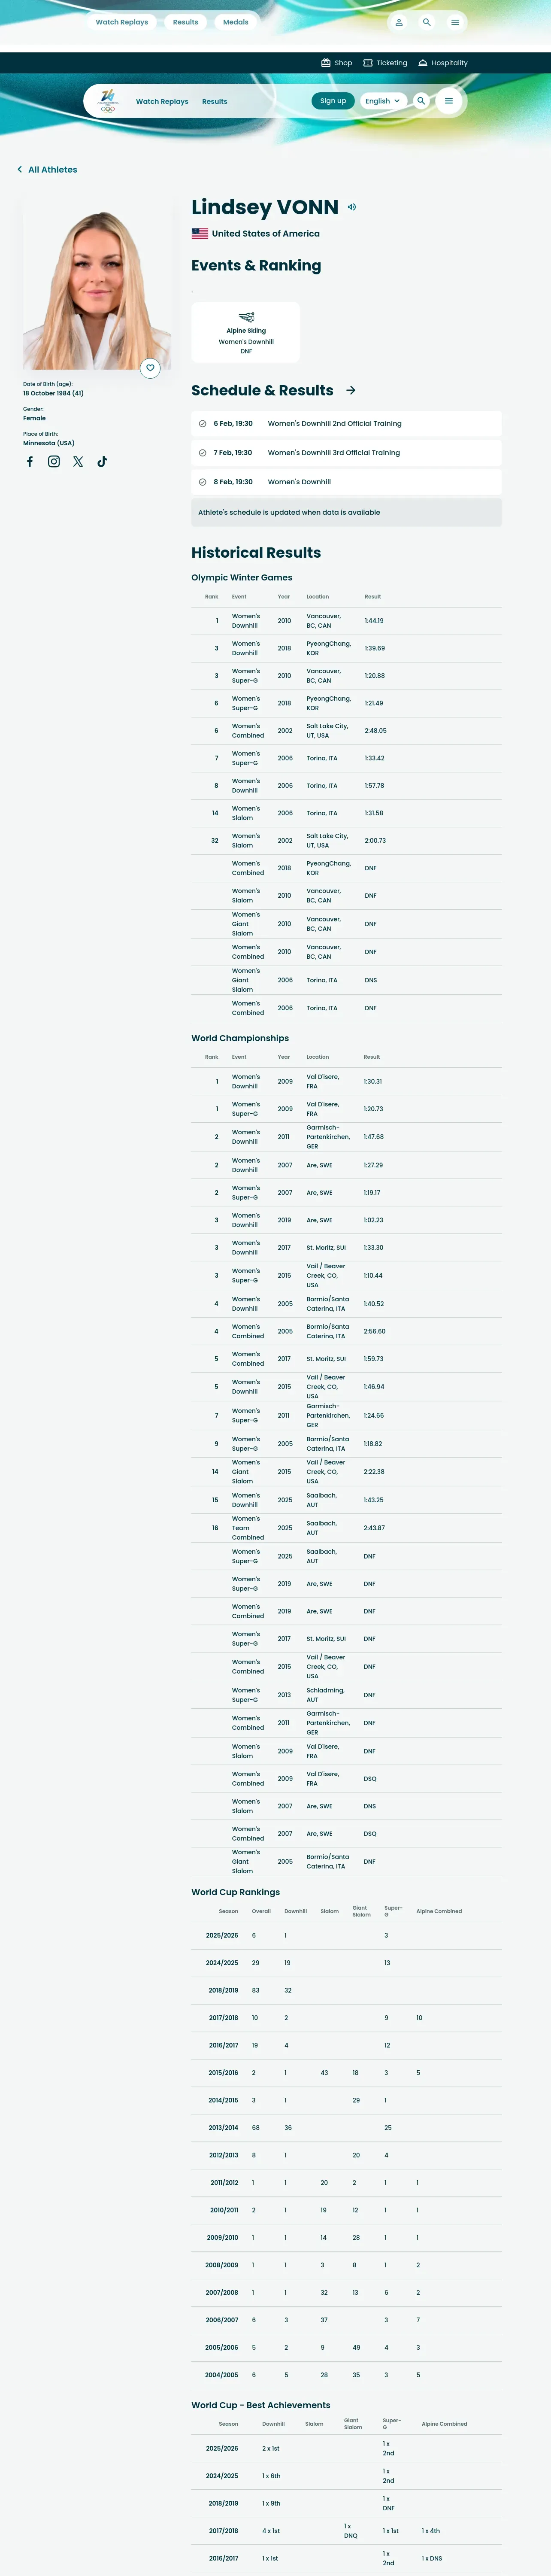Open the X social media icon
This screenshot has height=2576, width=551.
tap(78, 461)
